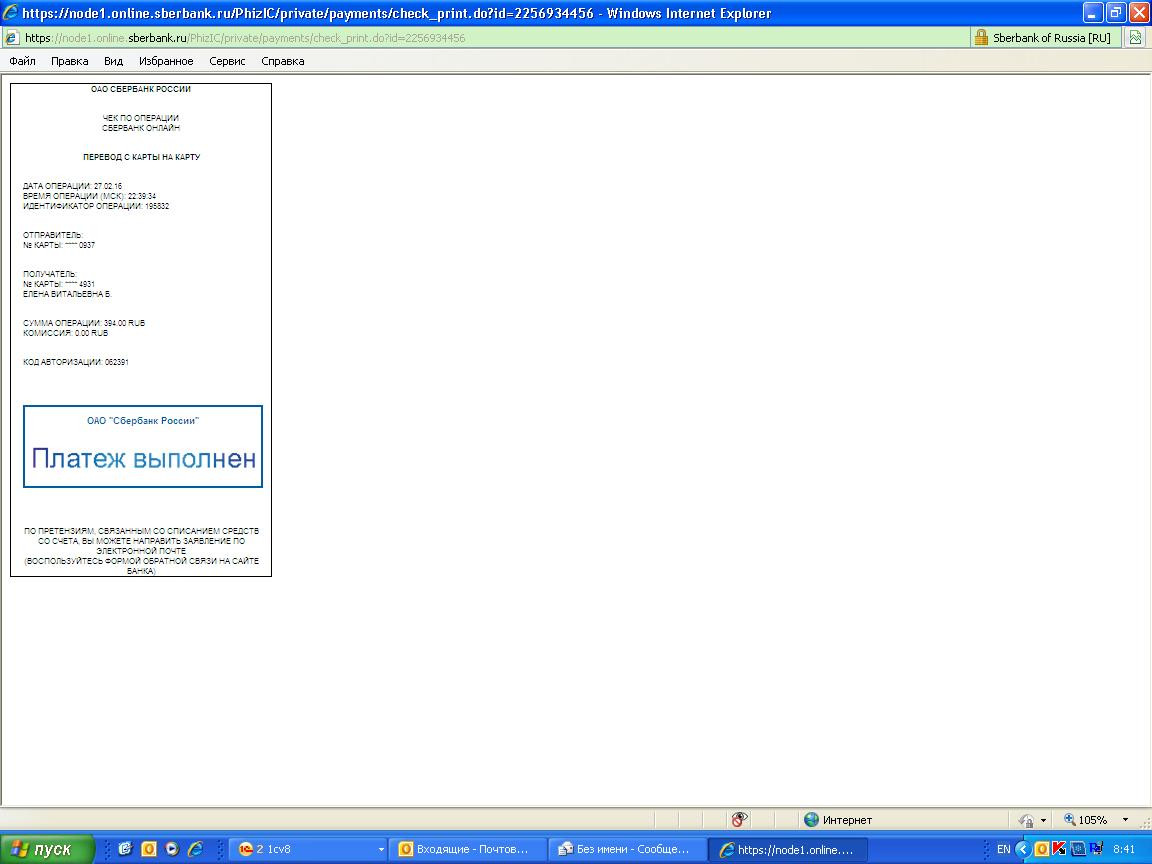The height and width of the screenshot is (864, 1152).
Task: Switch to the Без имени message taskbar window
Action: [627, 849]
